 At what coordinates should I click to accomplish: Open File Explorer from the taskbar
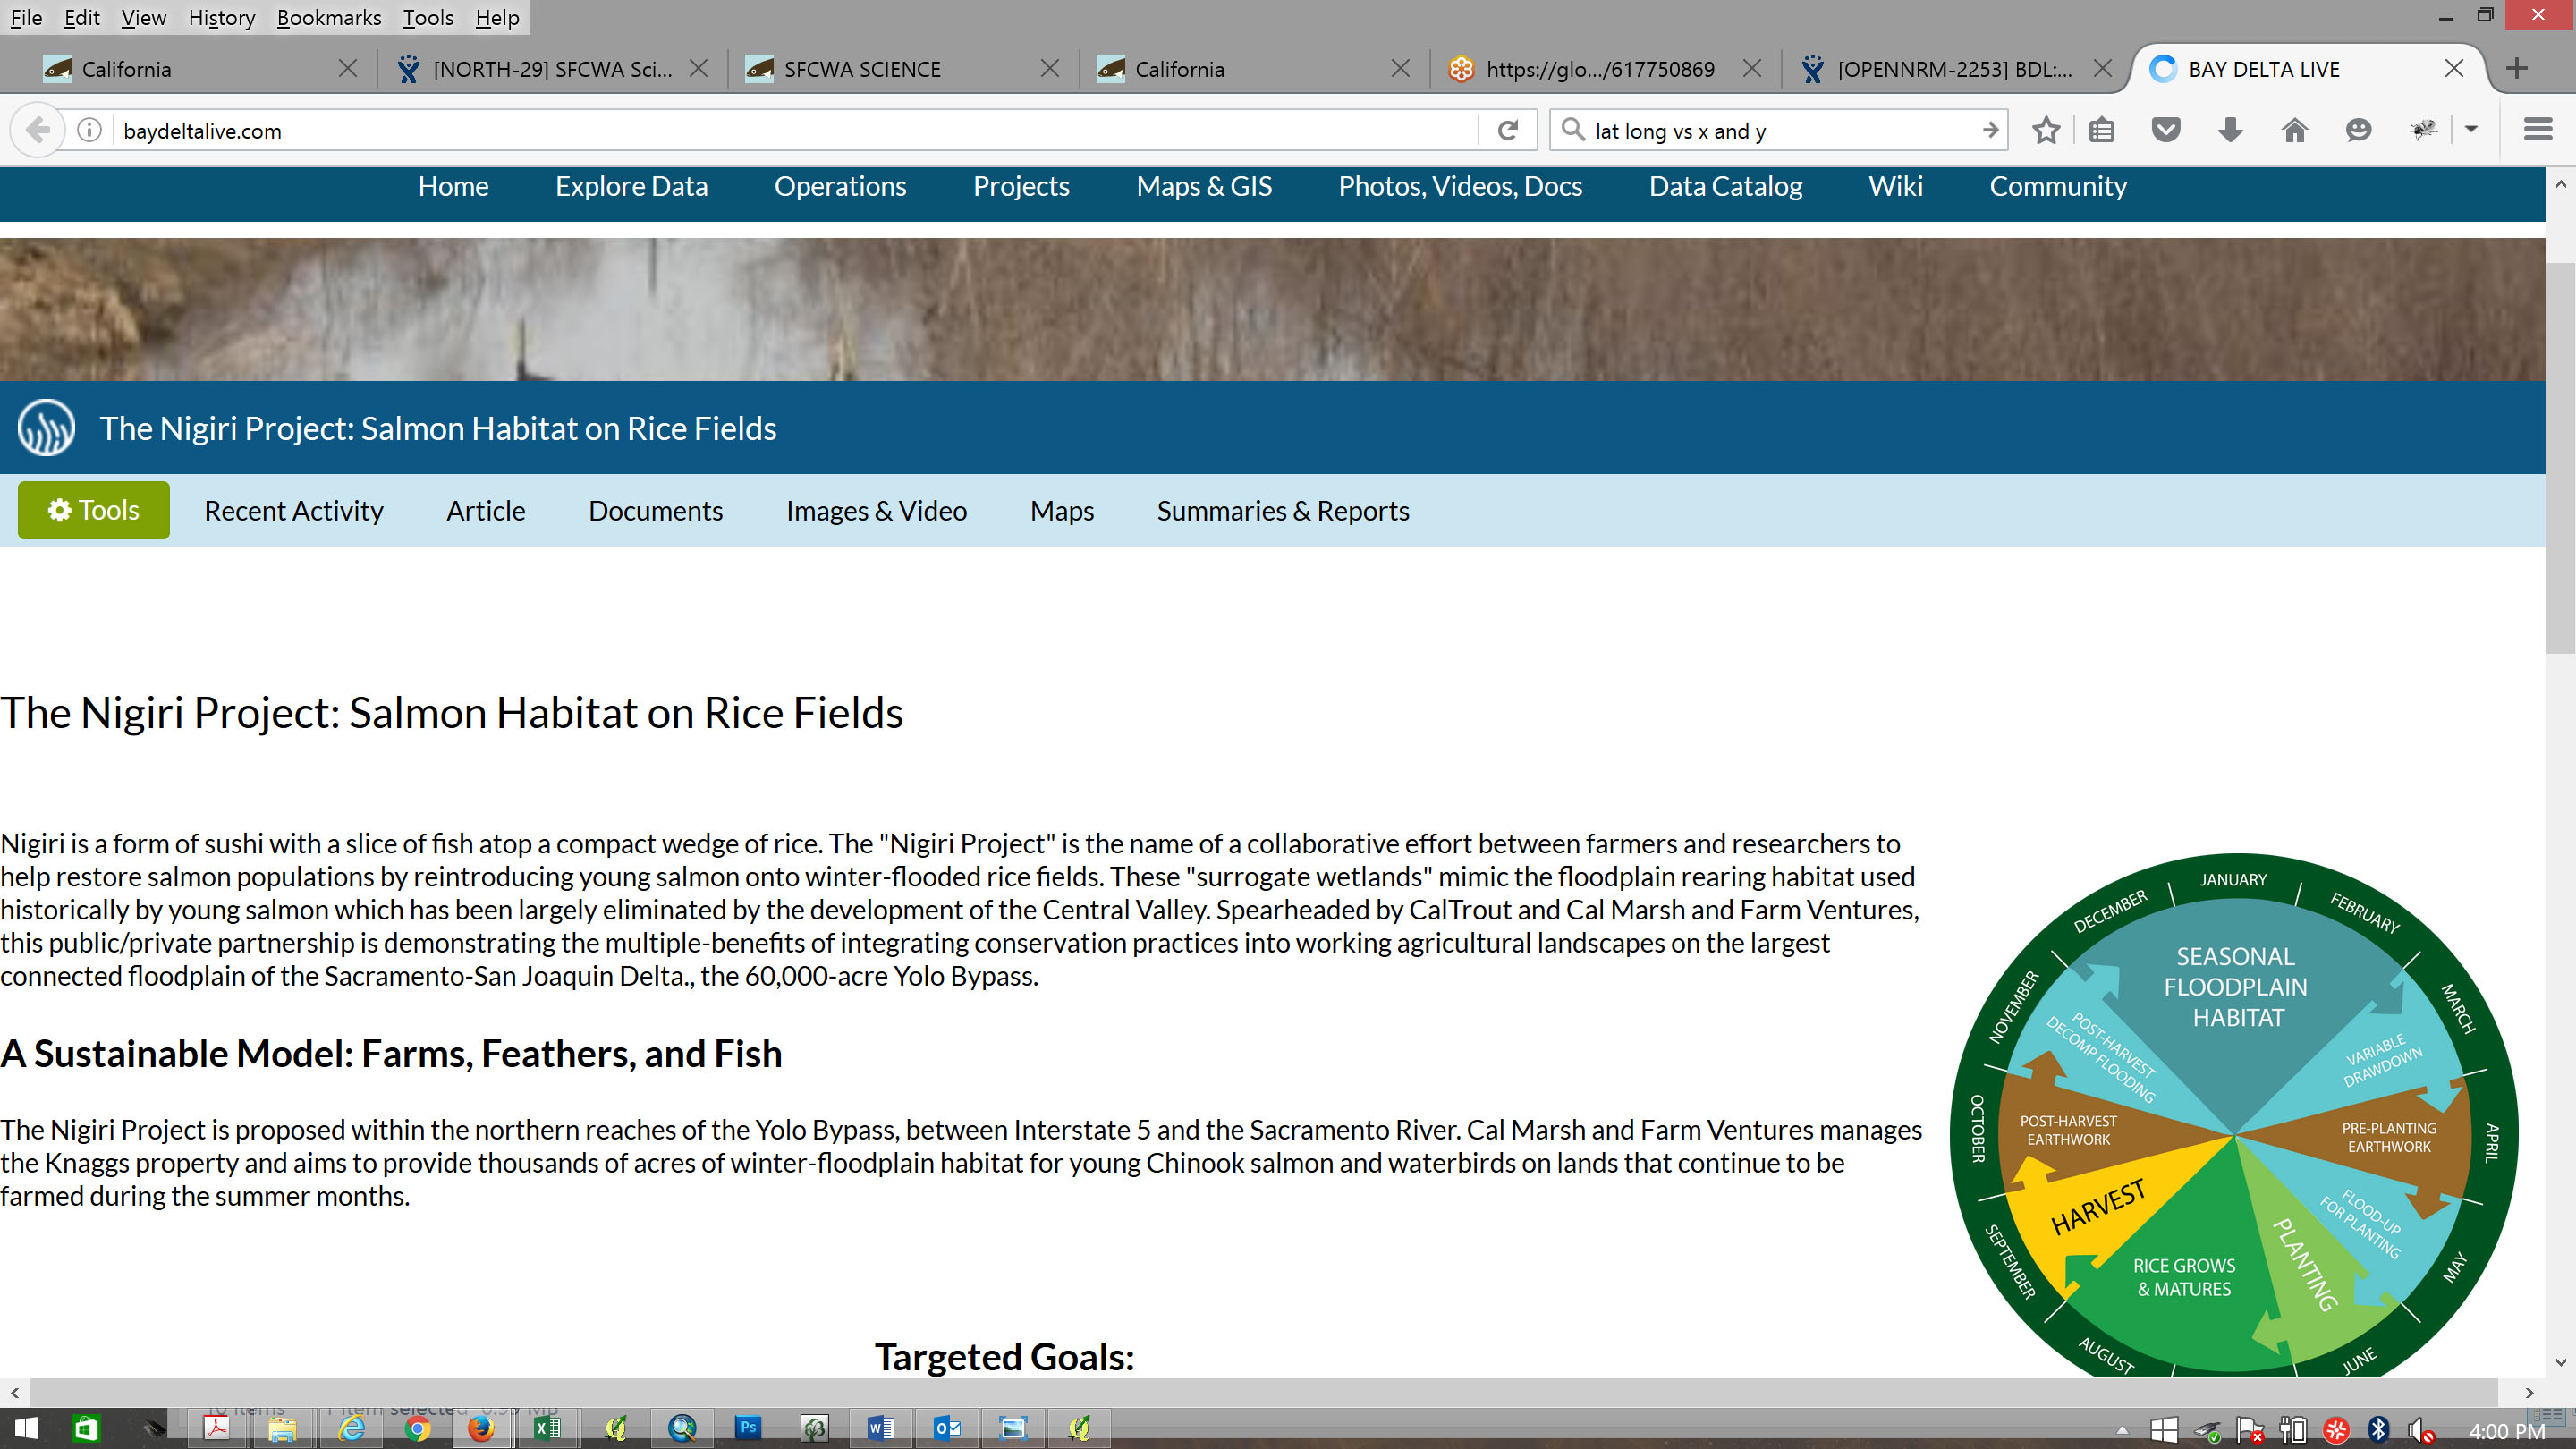pos(282,1428)
